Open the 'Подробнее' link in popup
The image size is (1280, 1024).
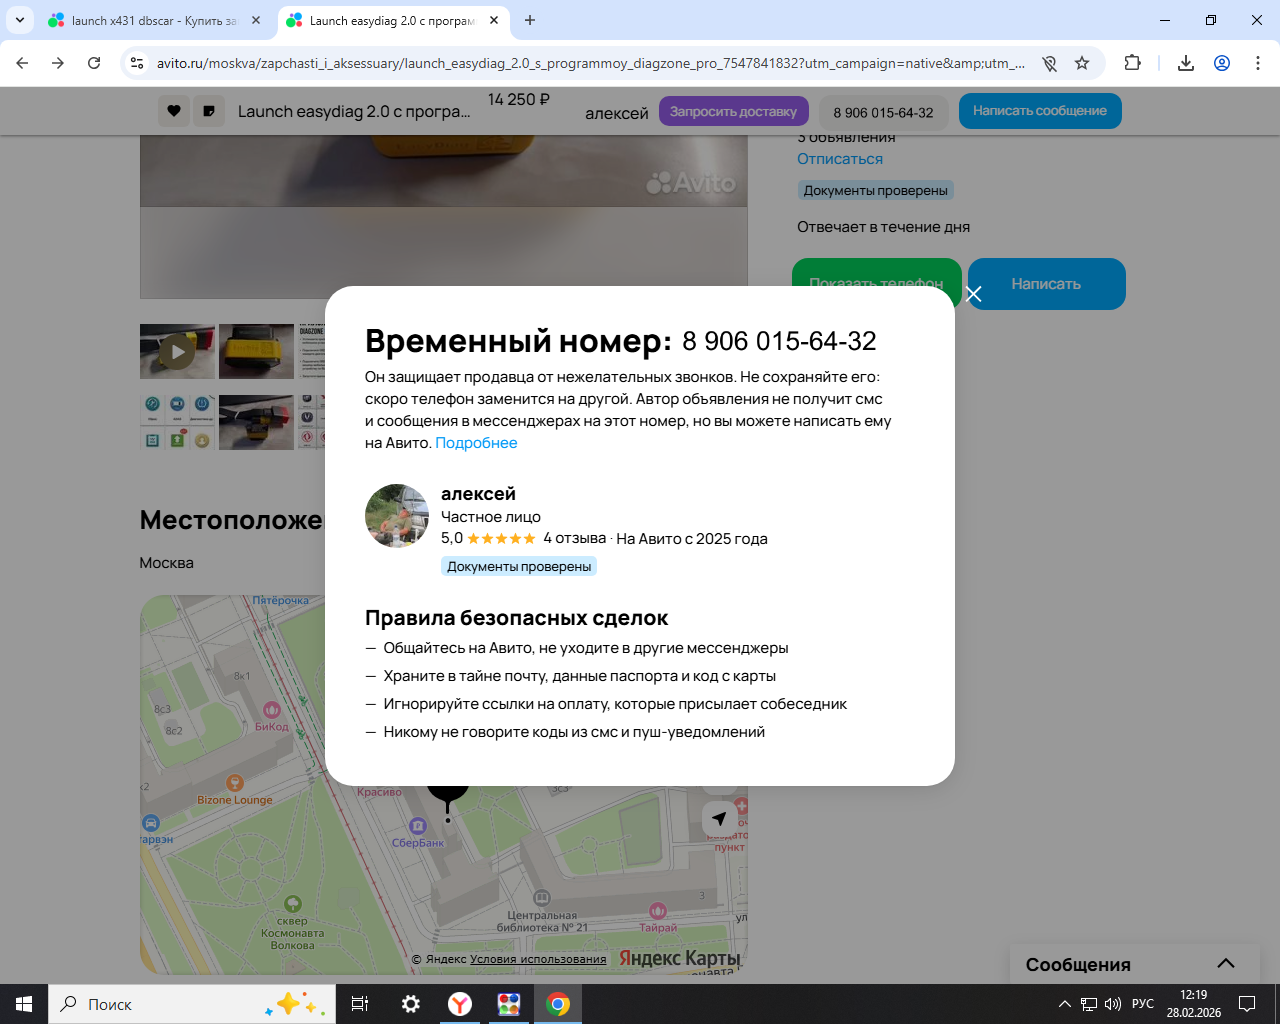tap(476, 443)
